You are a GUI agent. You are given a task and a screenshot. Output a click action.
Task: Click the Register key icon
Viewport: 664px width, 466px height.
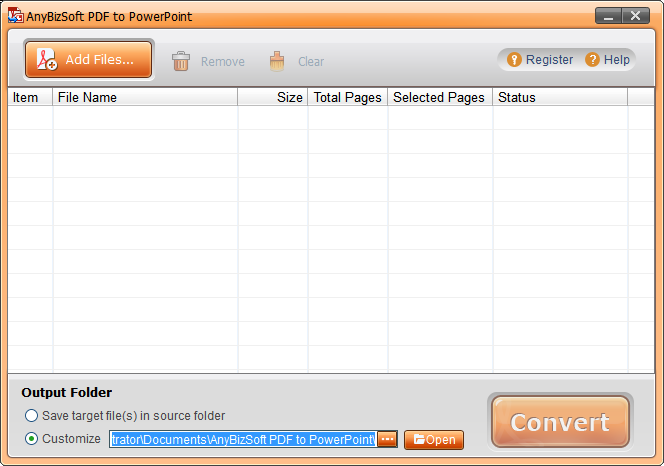click(515, 60)
